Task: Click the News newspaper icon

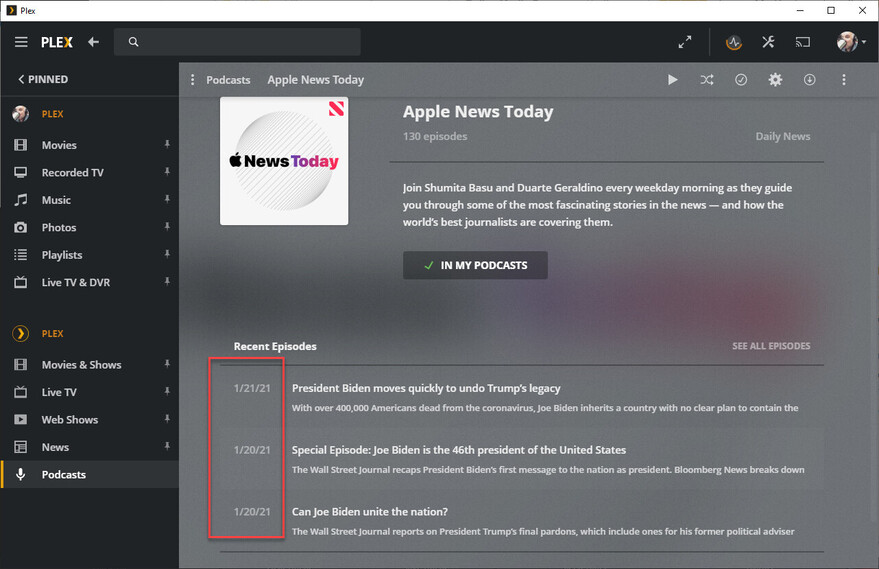Action: 21,447
